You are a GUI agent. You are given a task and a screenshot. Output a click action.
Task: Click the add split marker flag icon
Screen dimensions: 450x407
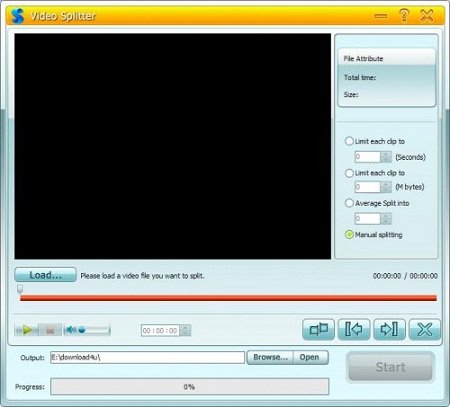[x=318, y=329]
